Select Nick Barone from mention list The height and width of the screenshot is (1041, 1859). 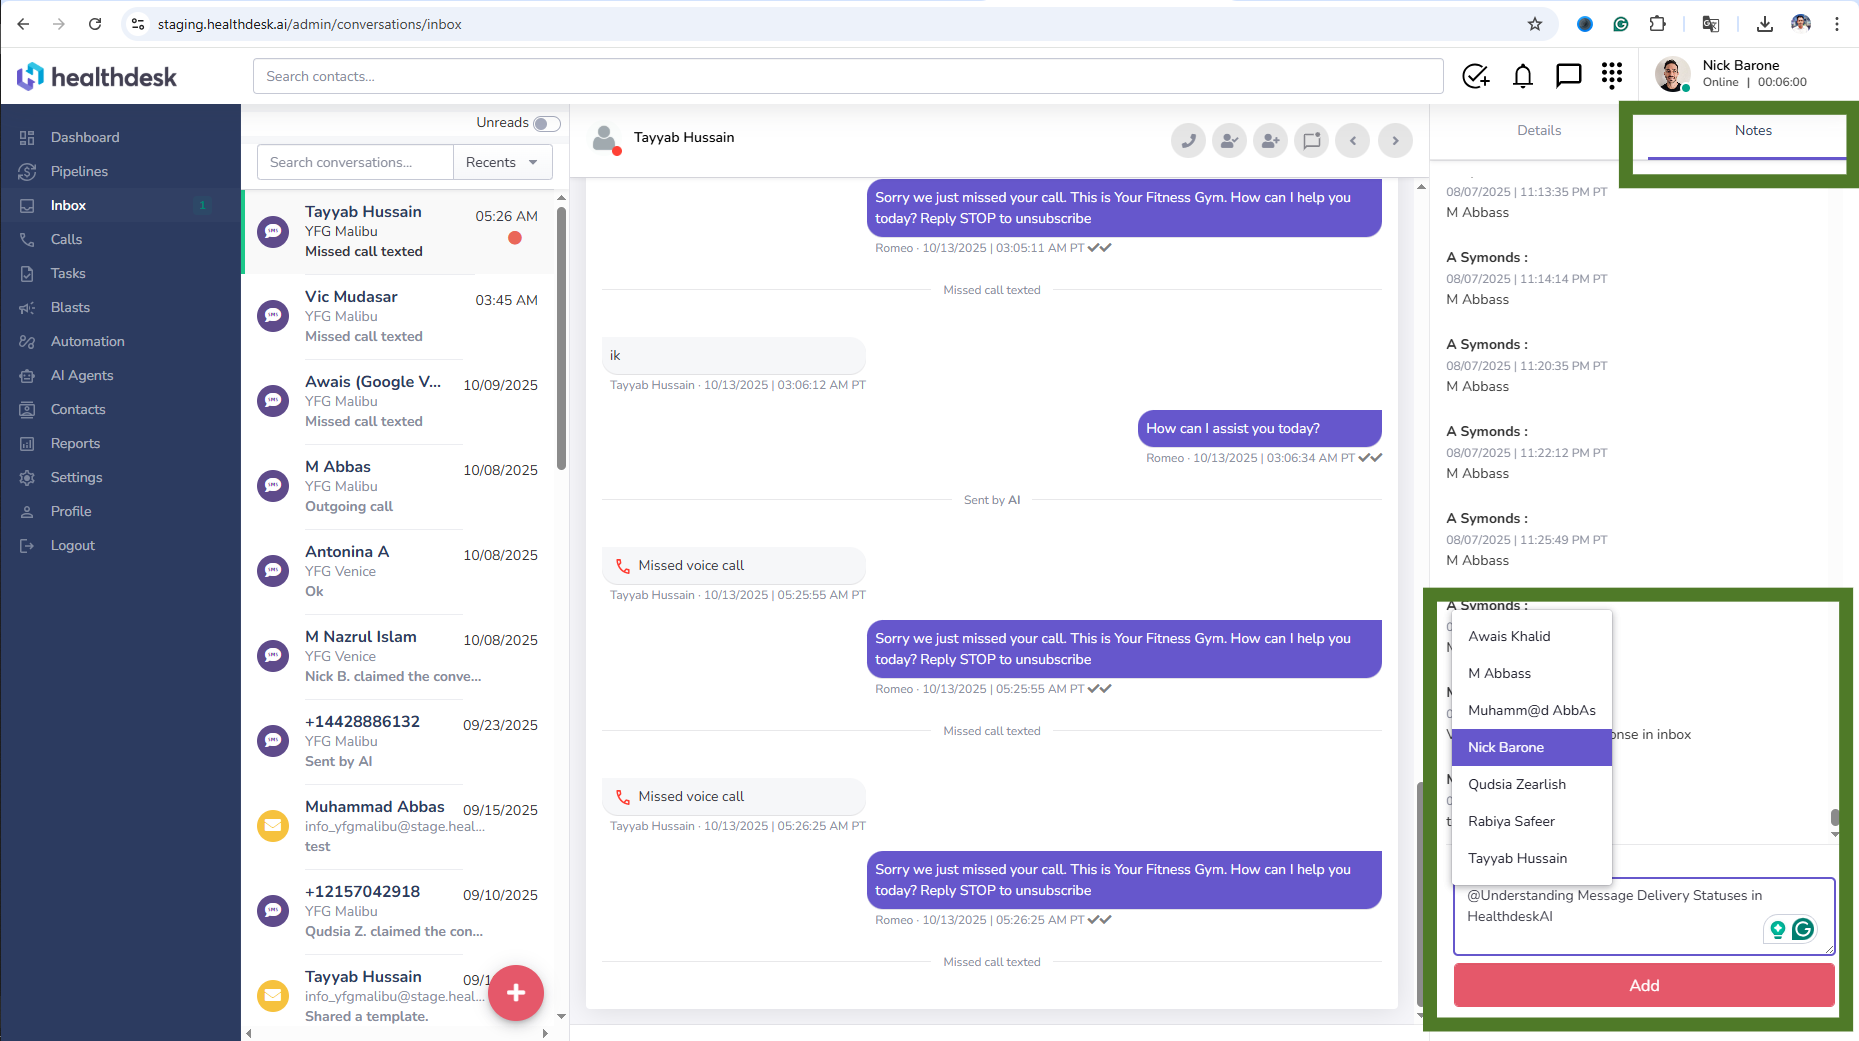1531,747
